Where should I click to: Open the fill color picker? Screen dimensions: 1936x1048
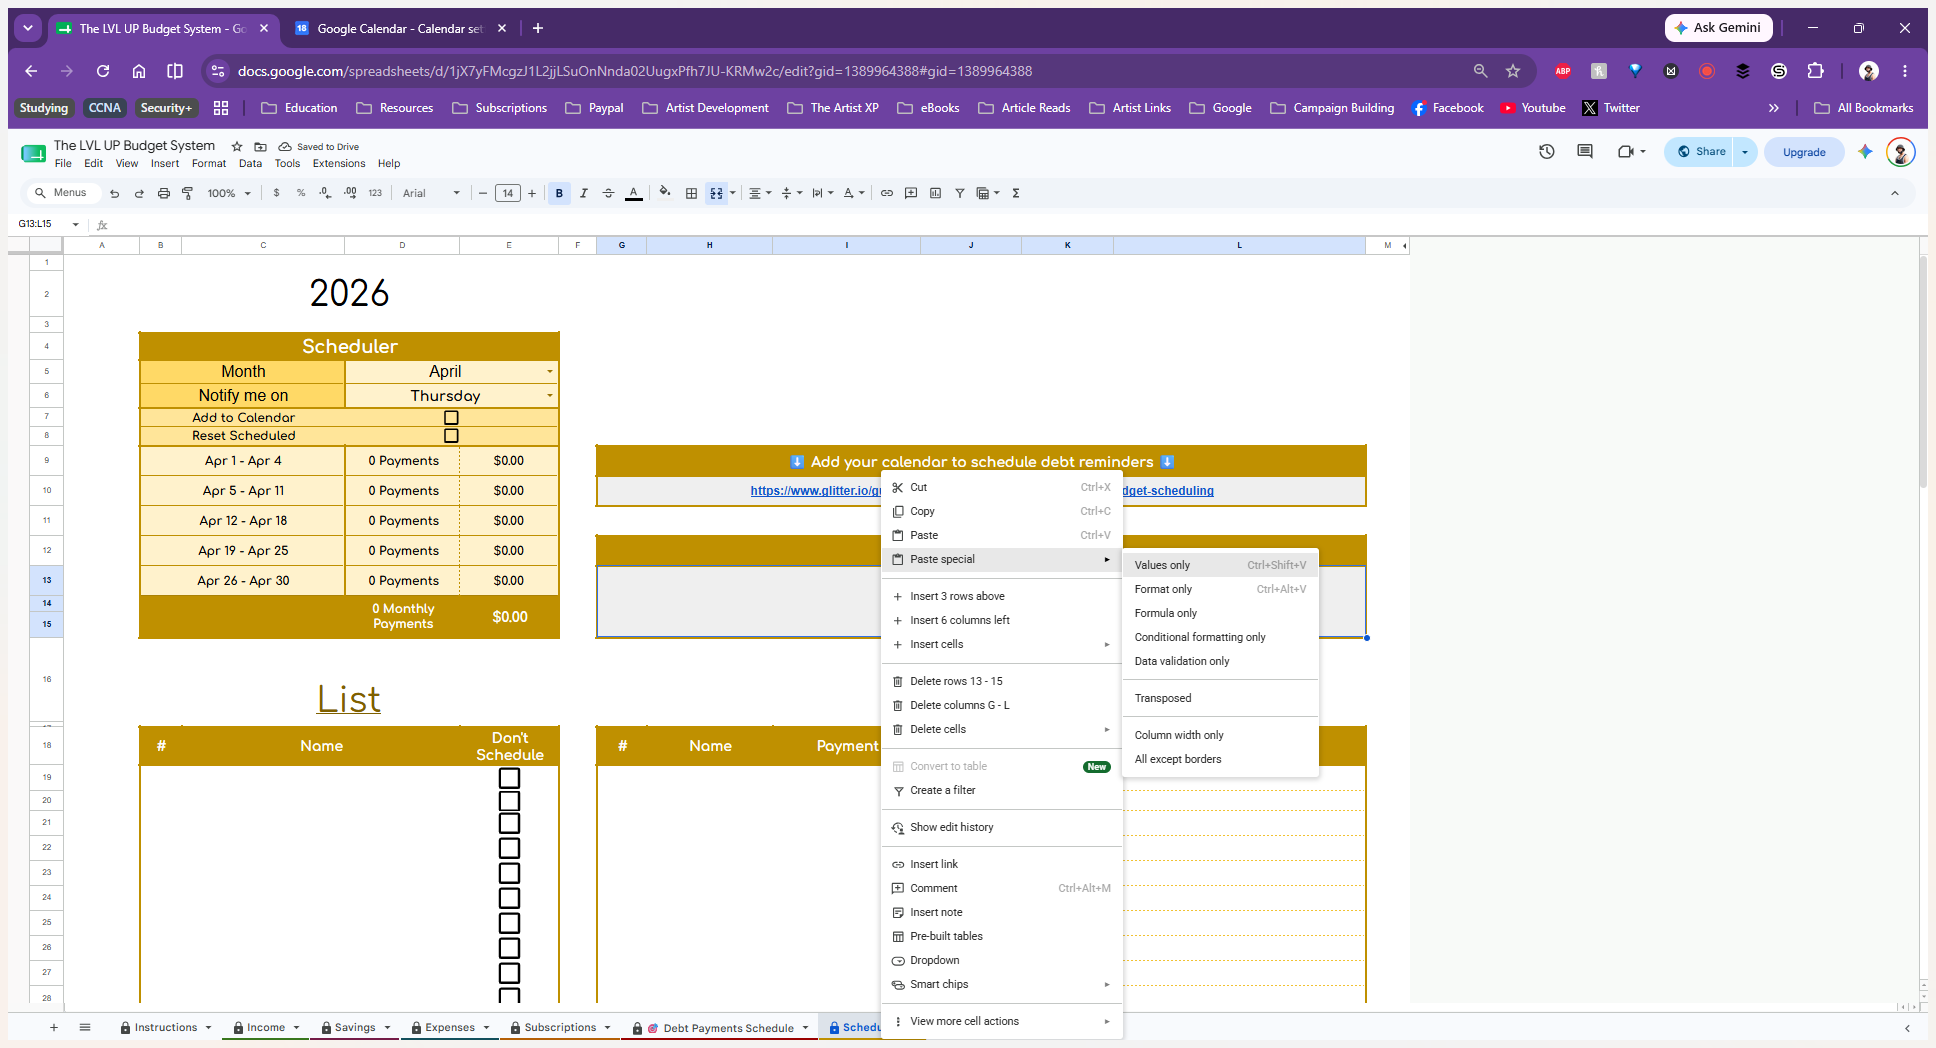(665, 193)
